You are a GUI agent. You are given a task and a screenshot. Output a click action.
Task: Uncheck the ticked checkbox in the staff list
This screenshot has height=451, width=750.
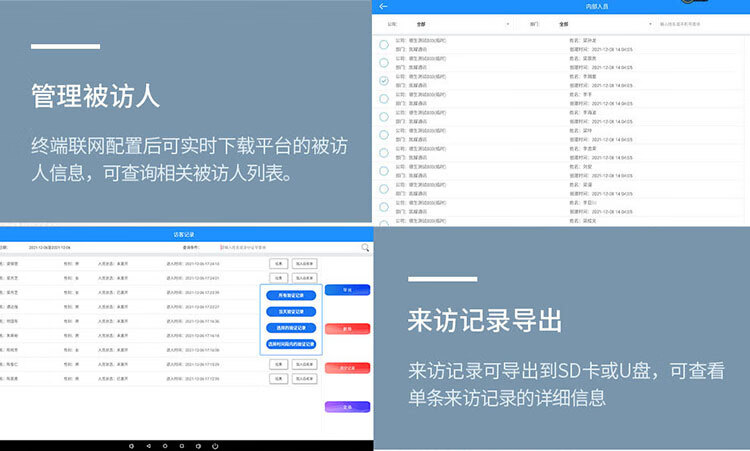384,80
